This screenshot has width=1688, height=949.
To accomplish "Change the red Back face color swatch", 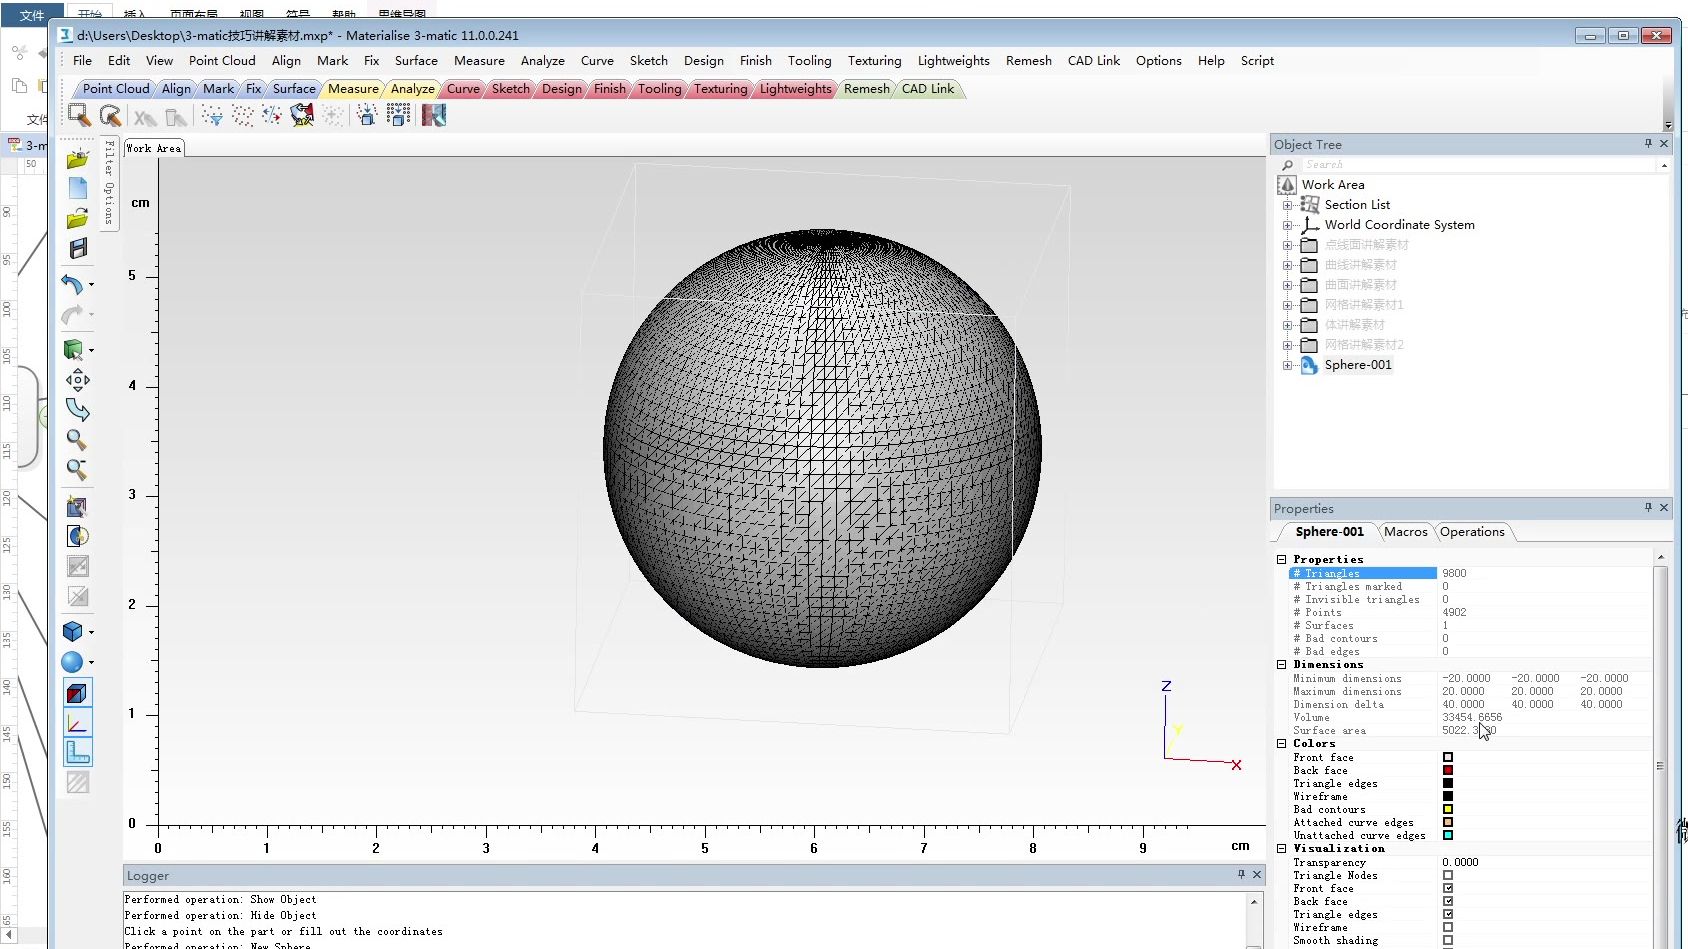I will (x=1447, y=770).
